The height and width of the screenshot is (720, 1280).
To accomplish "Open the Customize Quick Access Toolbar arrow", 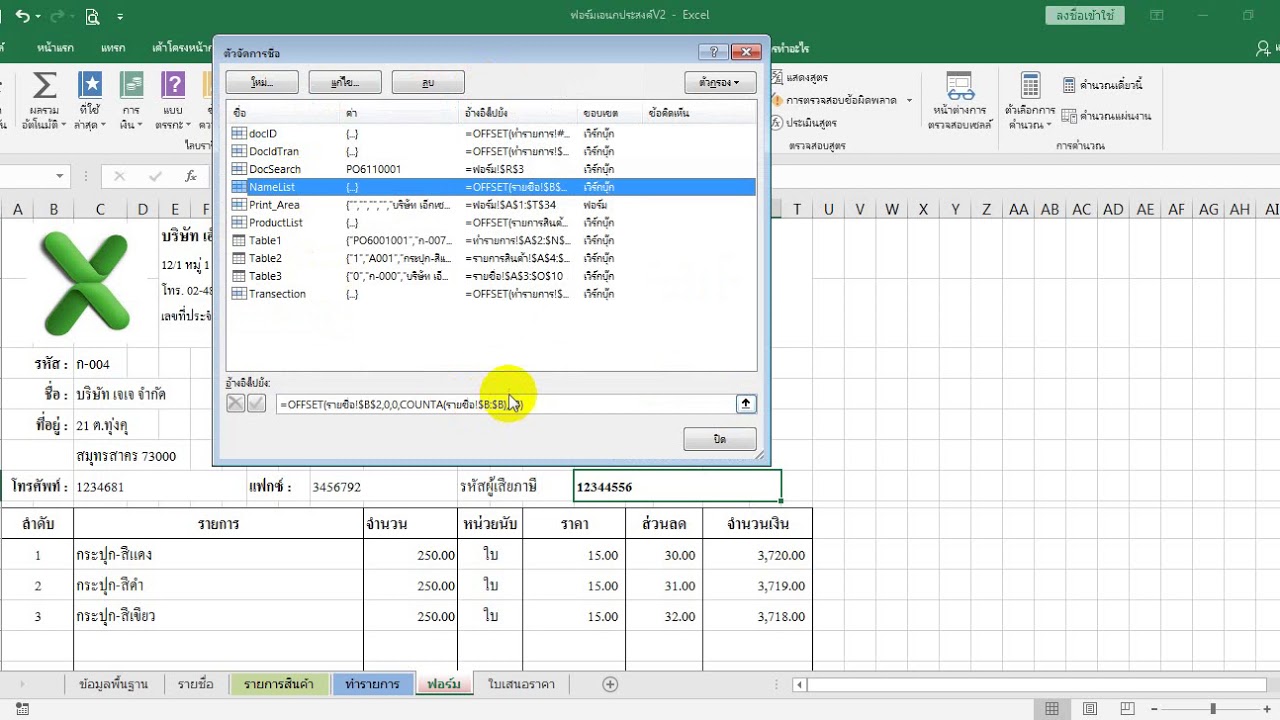I will click(x=120, y=17).
